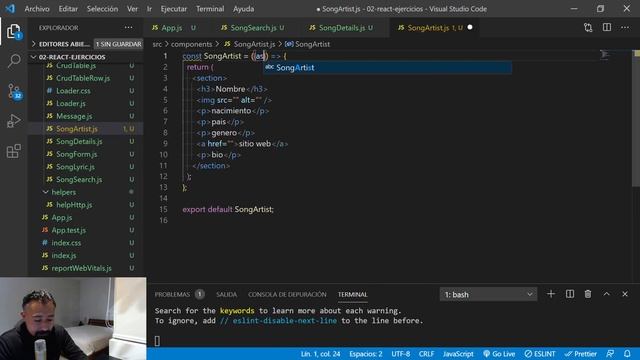Click Lín. 1, col. 24 cursor position

[x=320, y=354]
